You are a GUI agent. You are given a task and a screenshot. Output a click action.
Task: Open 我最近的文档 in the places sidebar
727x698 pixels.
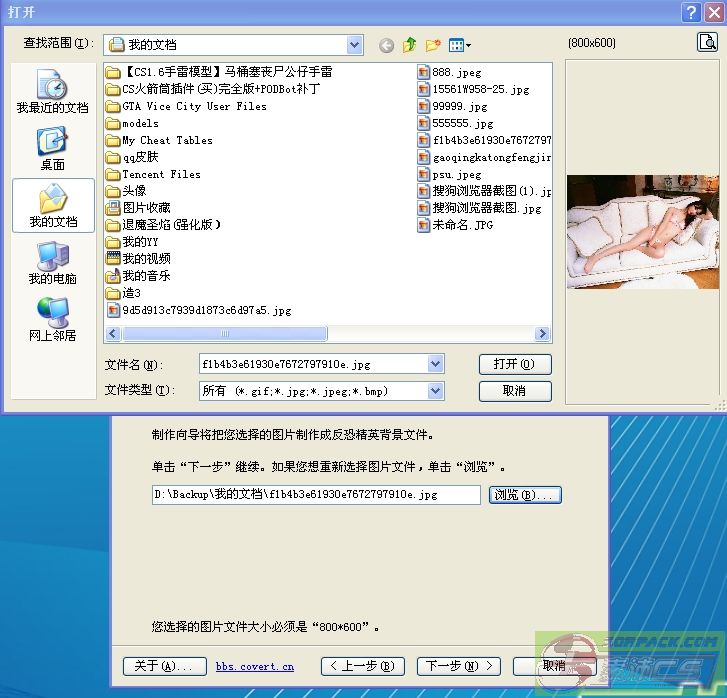point(52,91)
